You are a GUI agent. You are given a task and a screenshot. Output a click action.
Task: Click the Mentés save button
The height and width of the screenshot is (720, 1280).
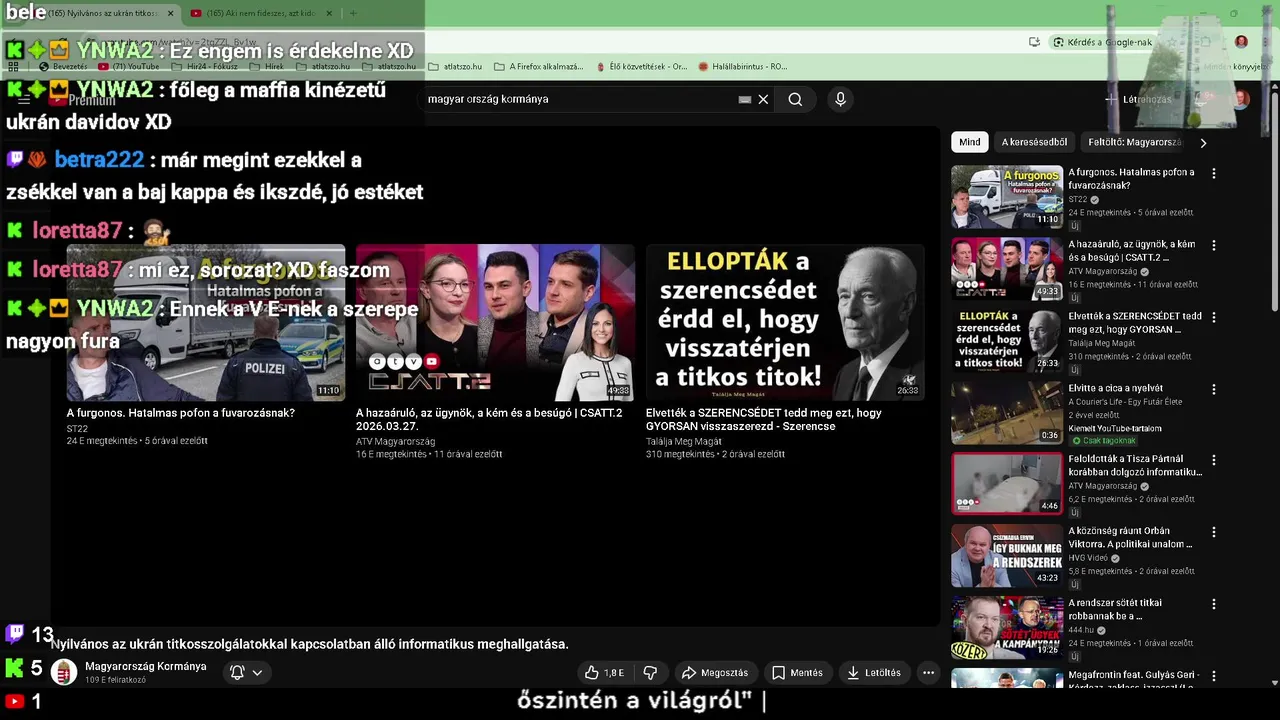pyautogui.click(x=797, y=673)
